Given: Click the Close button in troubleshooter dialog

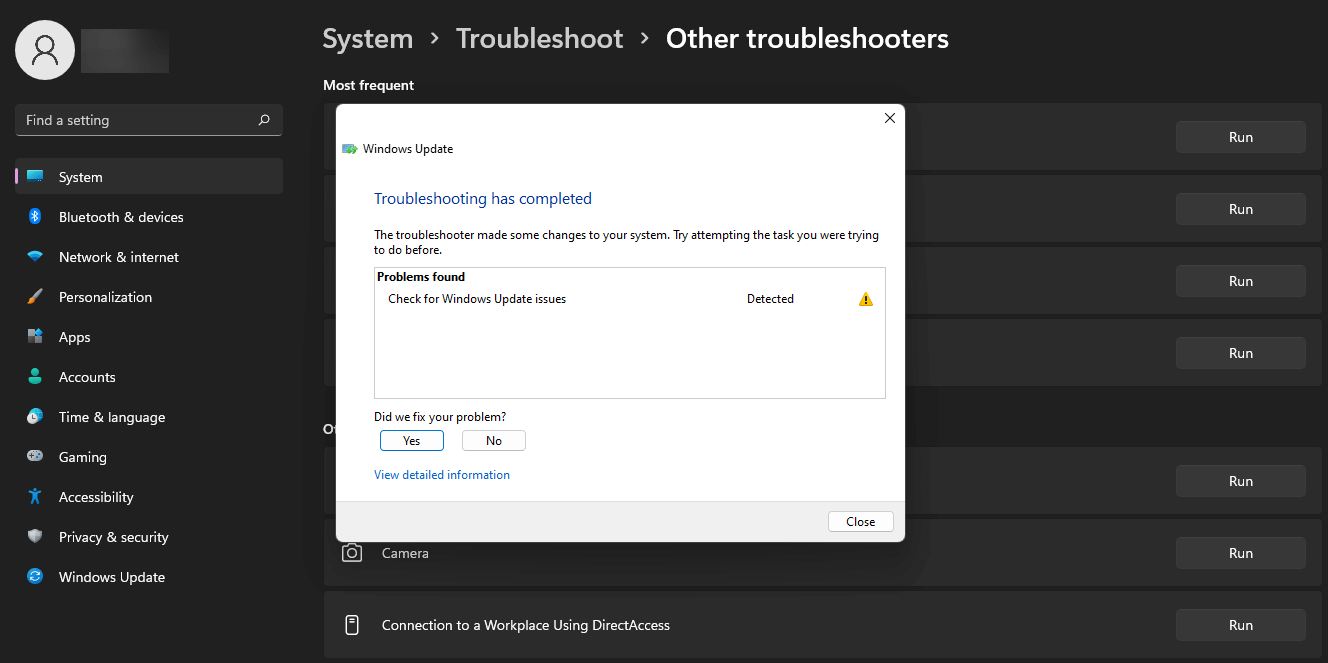Looking at the screenshot, I should click(861, 521).
